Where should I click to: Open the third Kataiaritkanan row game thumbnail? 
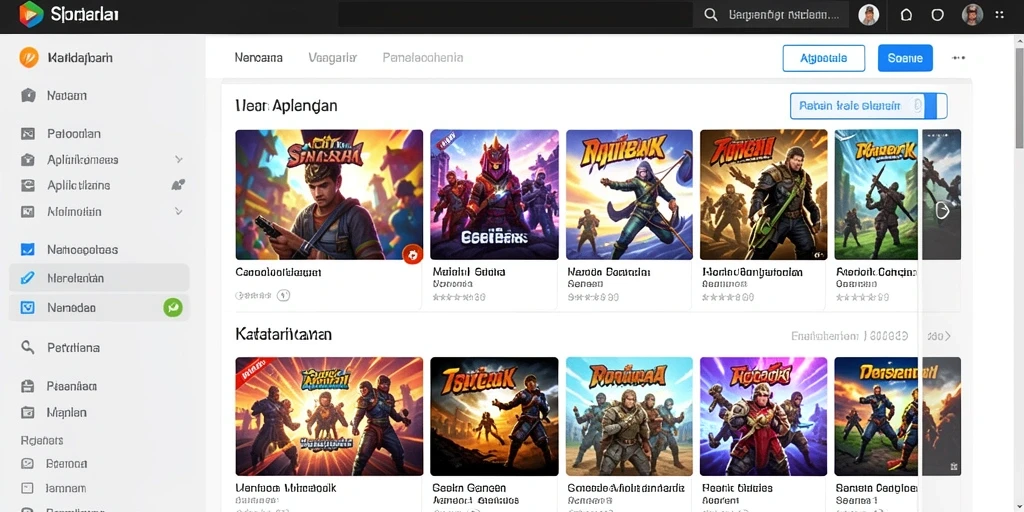click(x=630, y=416)
